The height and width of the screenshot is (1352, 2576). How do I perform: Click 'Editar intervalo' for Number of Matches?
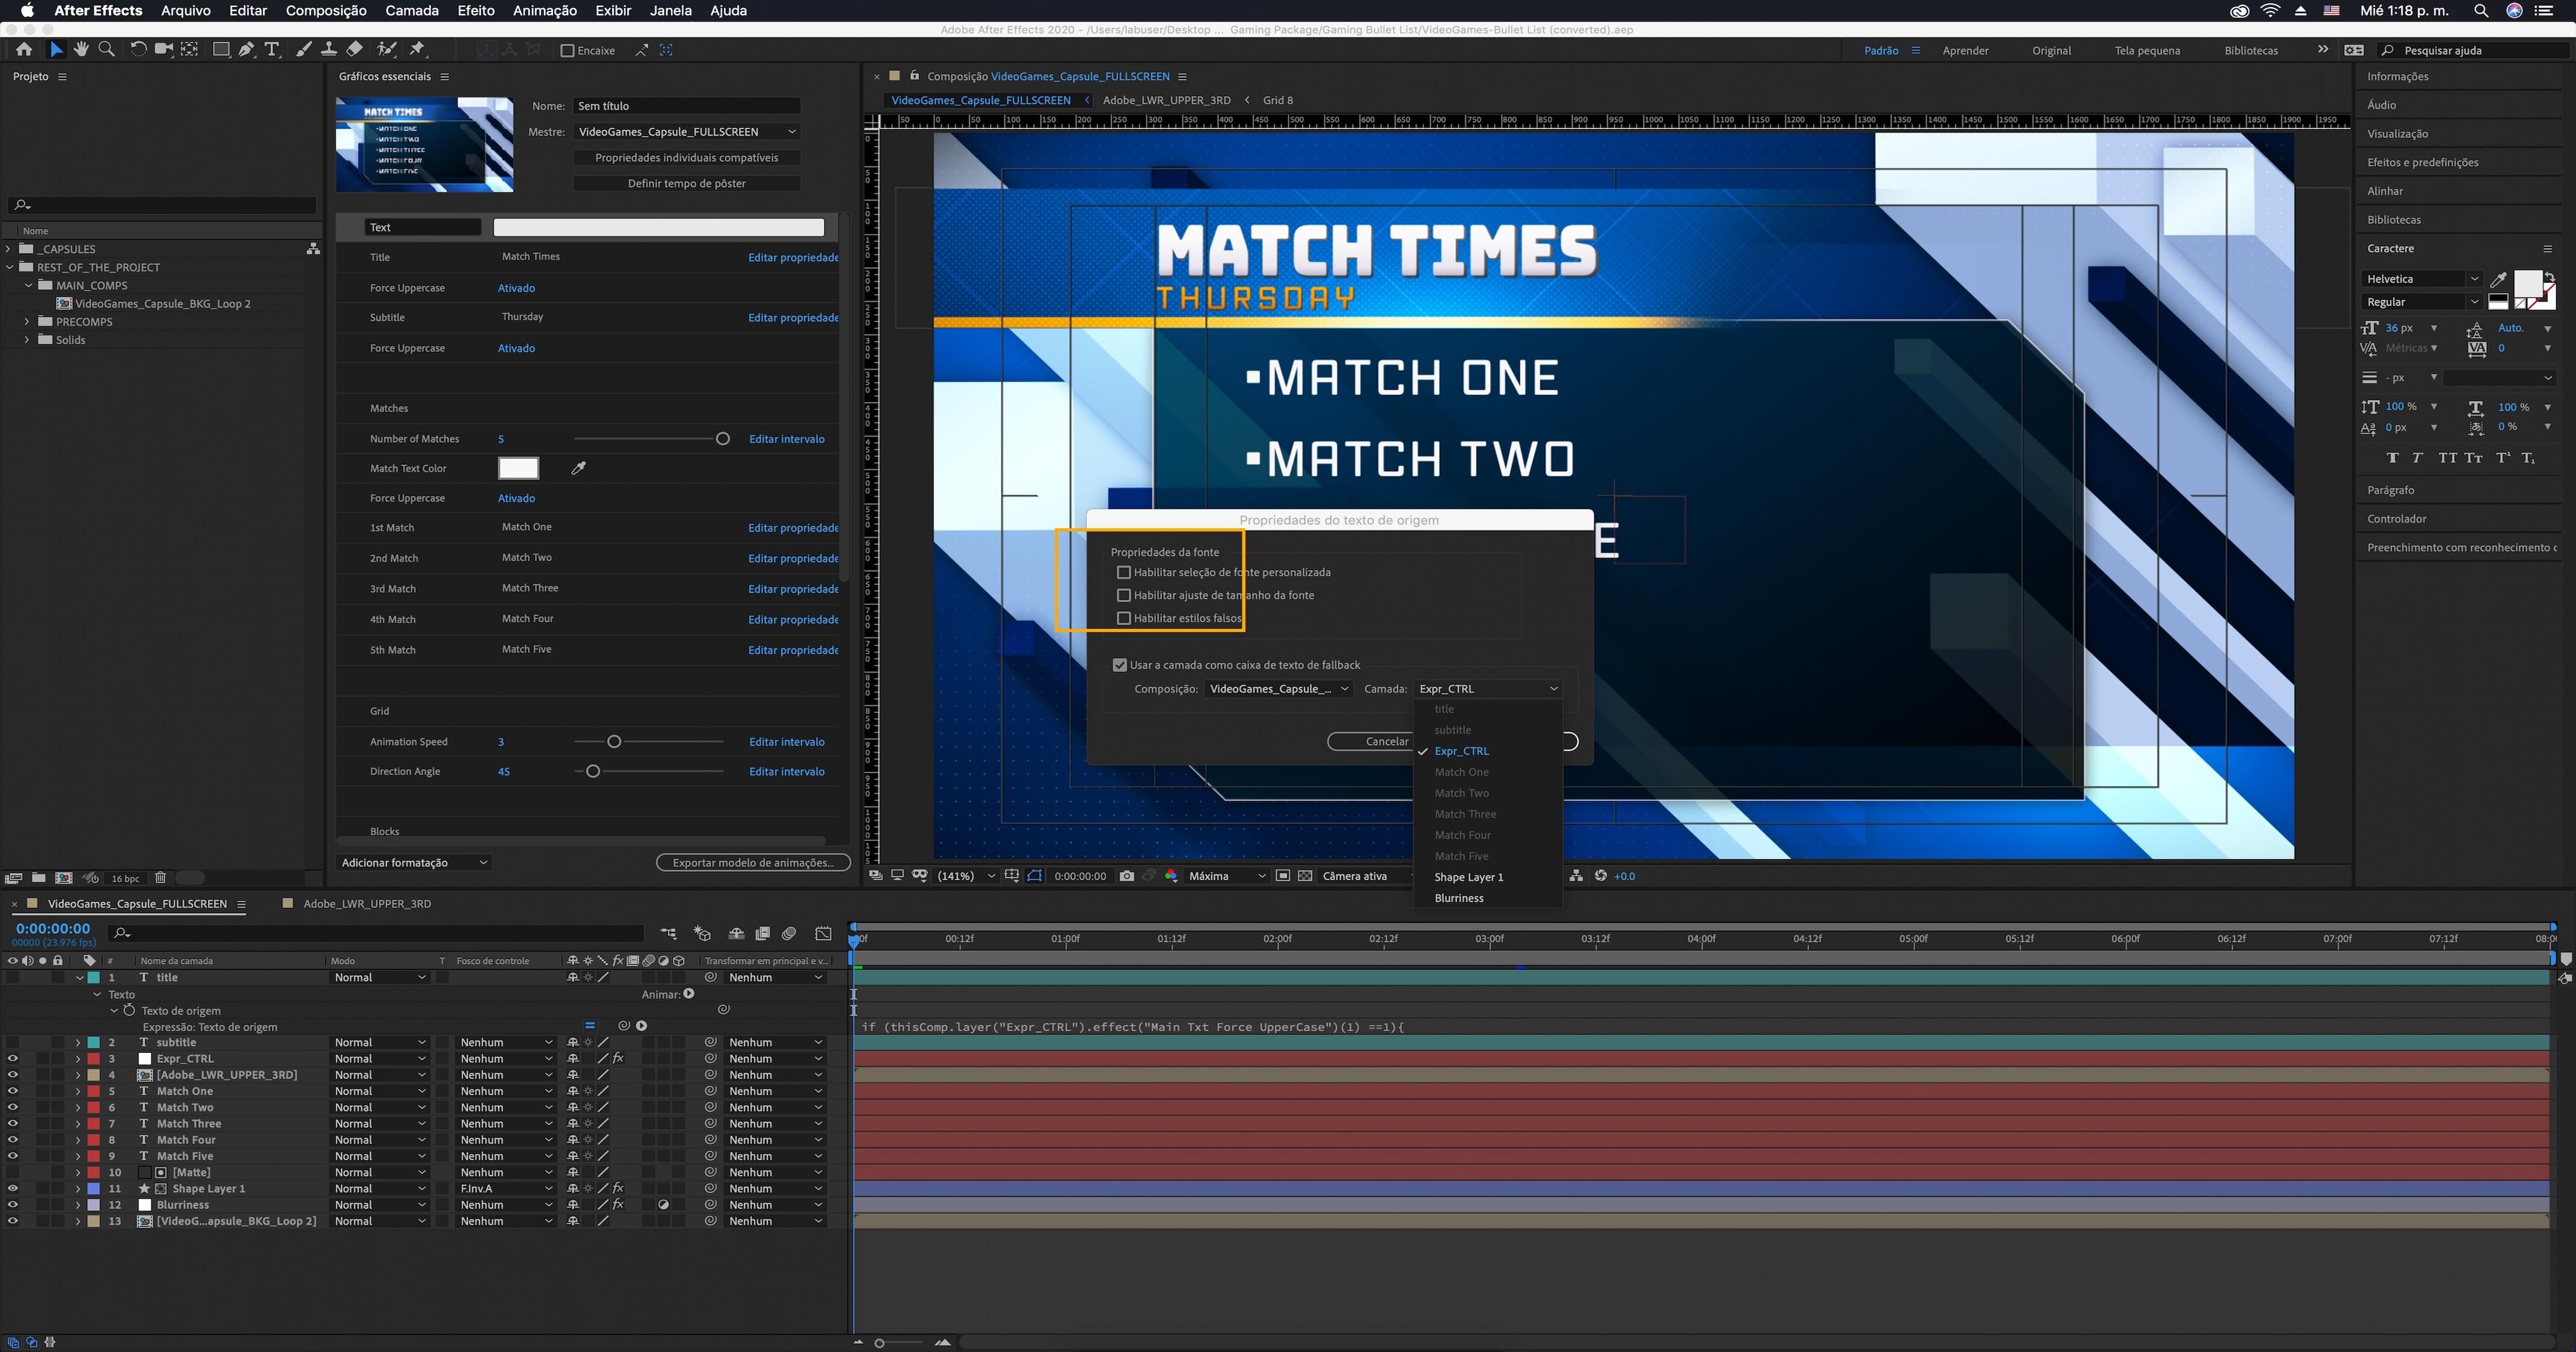[787, 439]
